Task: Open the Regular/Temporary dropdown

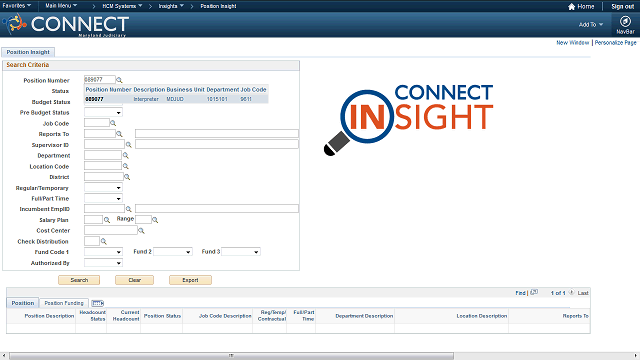Action: 103,188
